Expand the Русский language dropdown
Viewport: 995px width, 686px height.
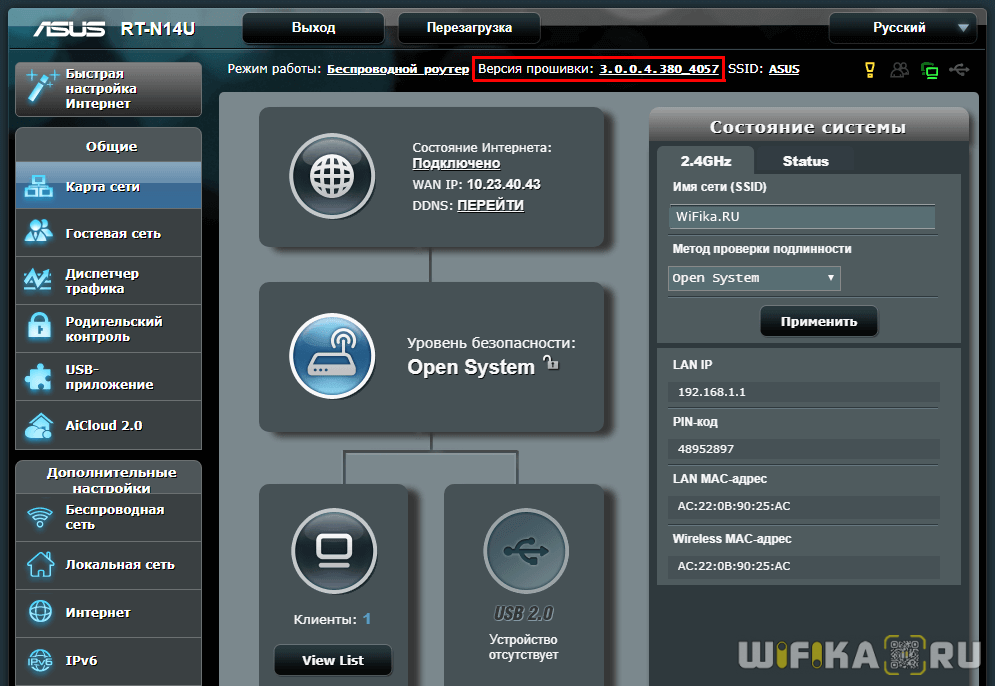coord(902,28)
